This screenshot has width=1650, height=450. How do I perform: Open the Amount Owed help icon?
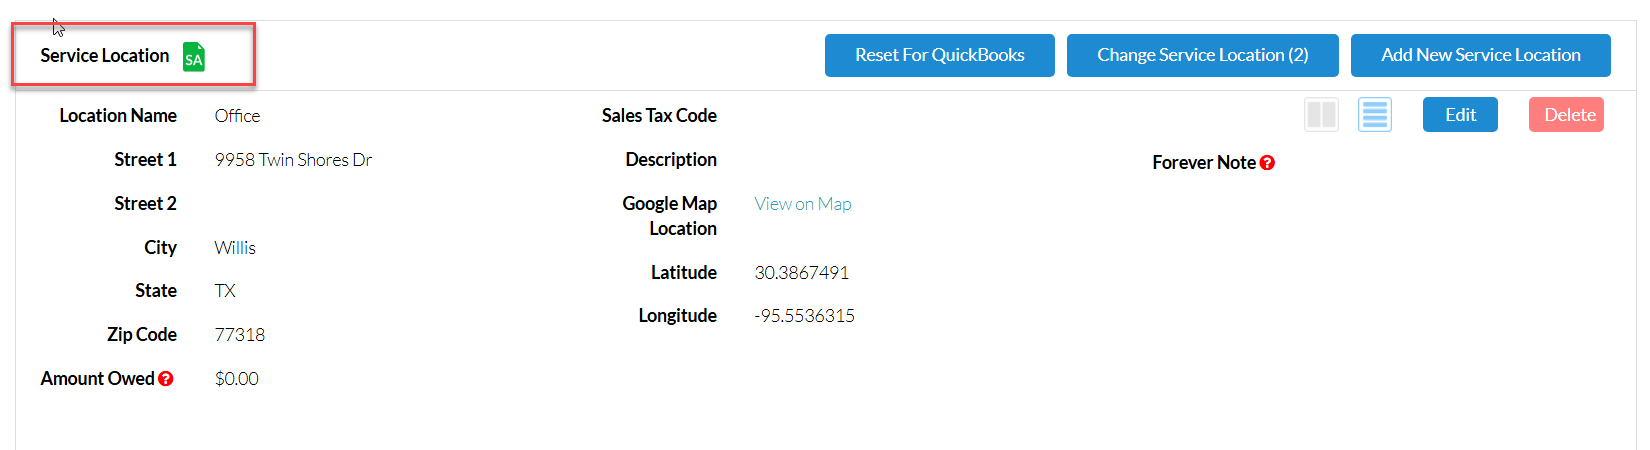click(166, 379)
